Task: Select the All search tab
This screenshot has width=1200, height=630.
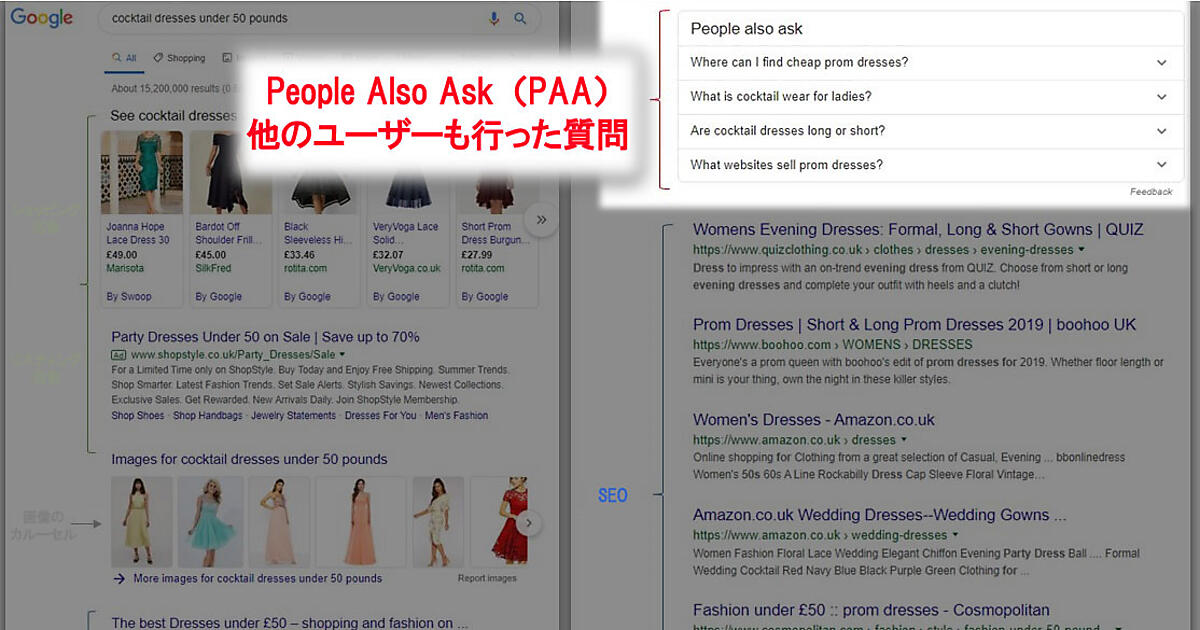Action: pyautogui.click(x=125, y=58)
